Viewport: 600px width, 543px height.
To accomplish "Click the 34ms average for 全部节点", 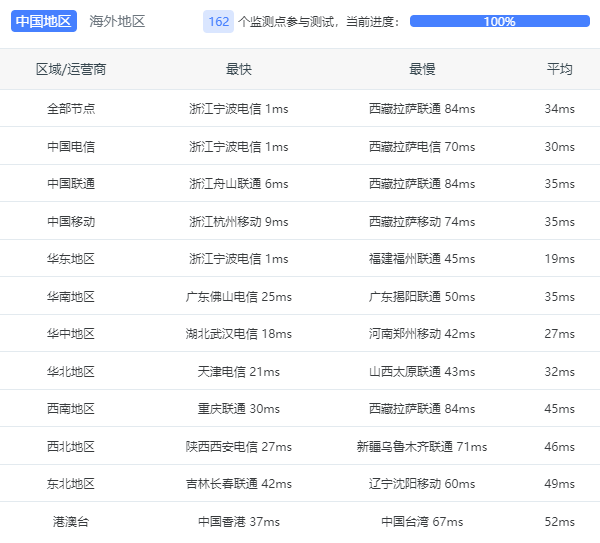I will [x=559, y=109].
